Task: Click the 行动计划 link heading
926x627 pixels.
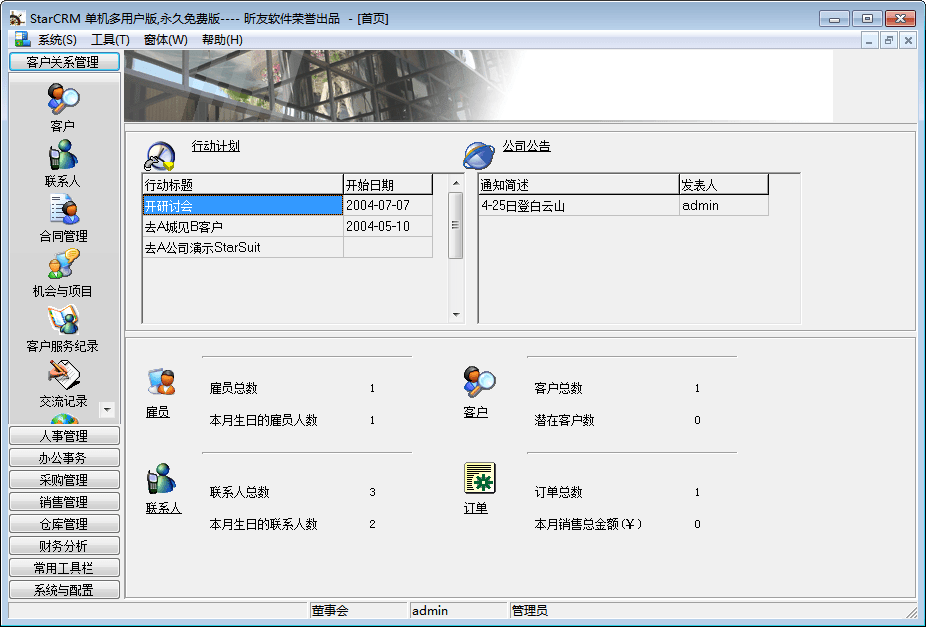Action: [x=216, y=146]
